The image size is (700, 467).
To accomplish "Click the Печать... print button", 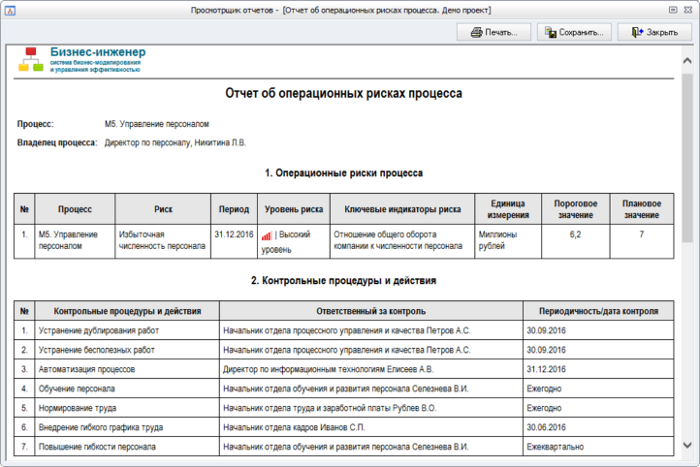I will click(494, 32).
